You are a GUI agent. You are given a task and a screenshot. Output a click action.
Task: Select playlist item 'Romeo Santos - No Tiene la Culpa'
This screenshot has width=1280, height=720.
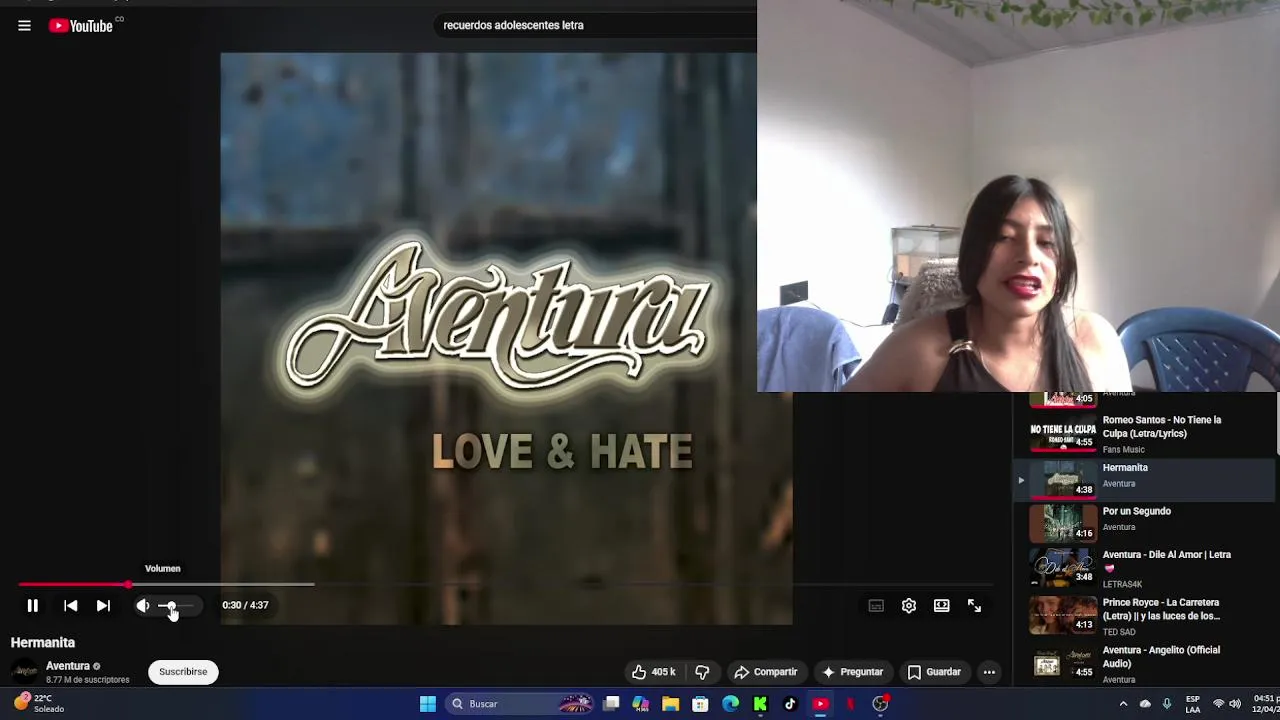pyautogui.click(x=1146, y=434)
